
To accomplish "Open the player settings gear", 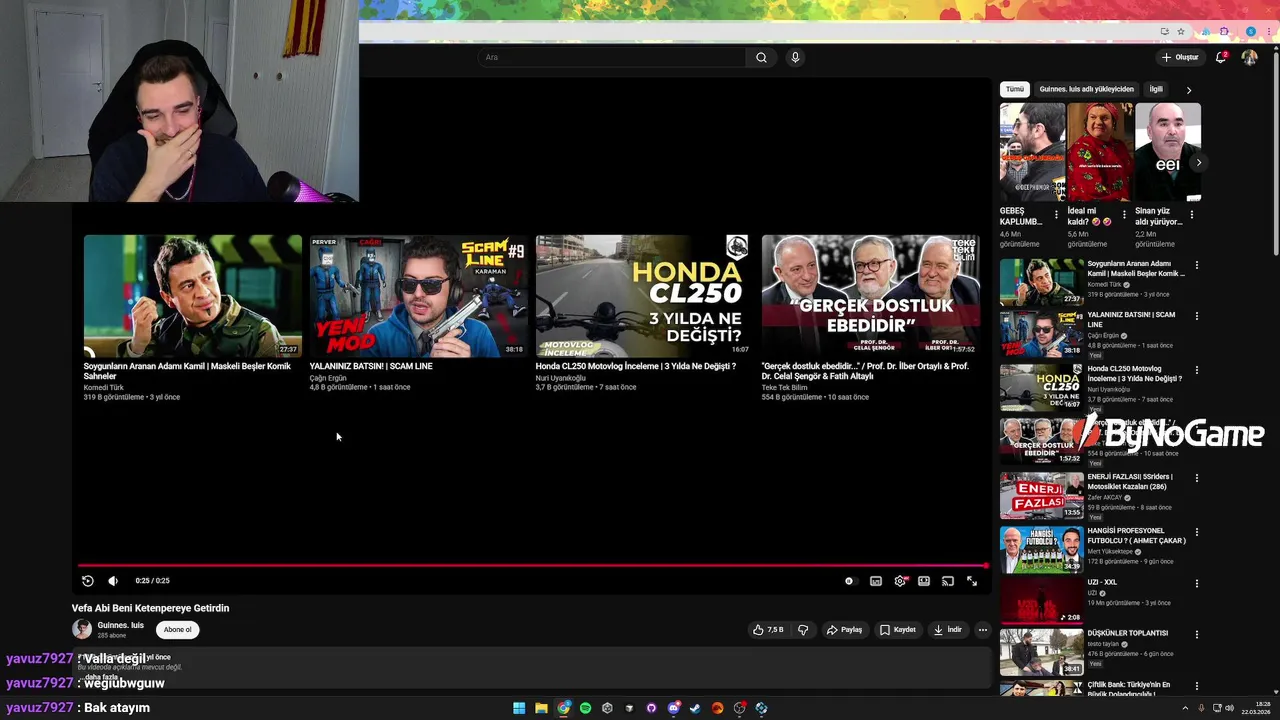I will (x=900, y=581).
